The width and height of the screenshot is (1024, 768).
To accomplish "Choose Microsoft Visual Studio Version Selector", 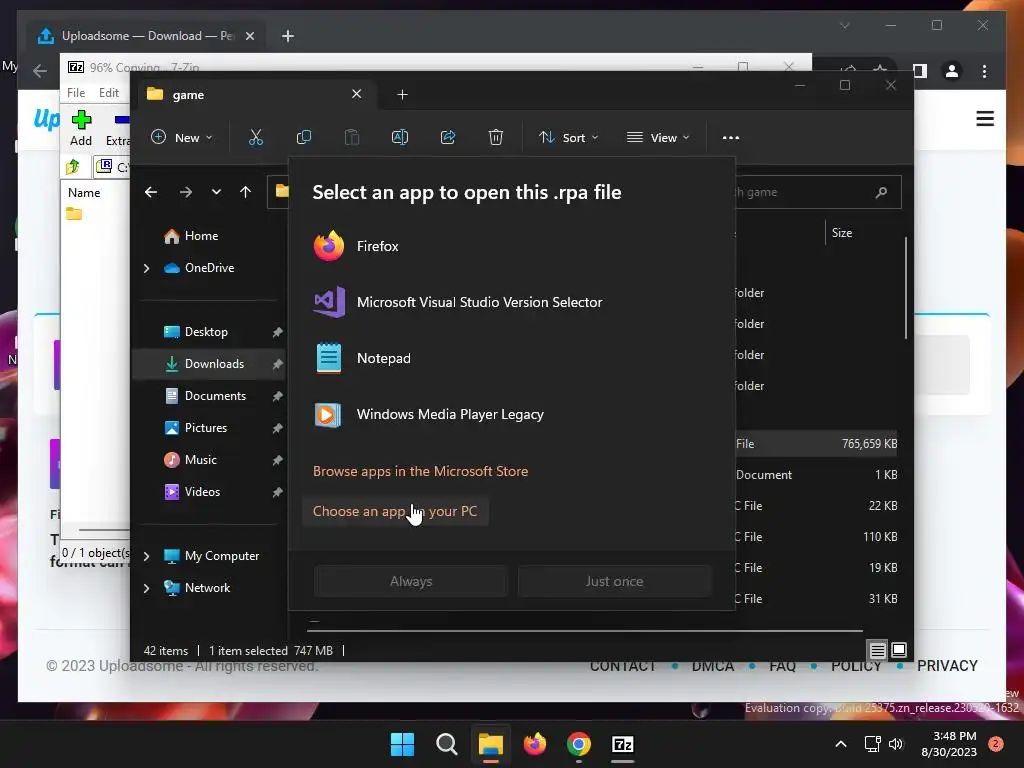I will (512, 302).
